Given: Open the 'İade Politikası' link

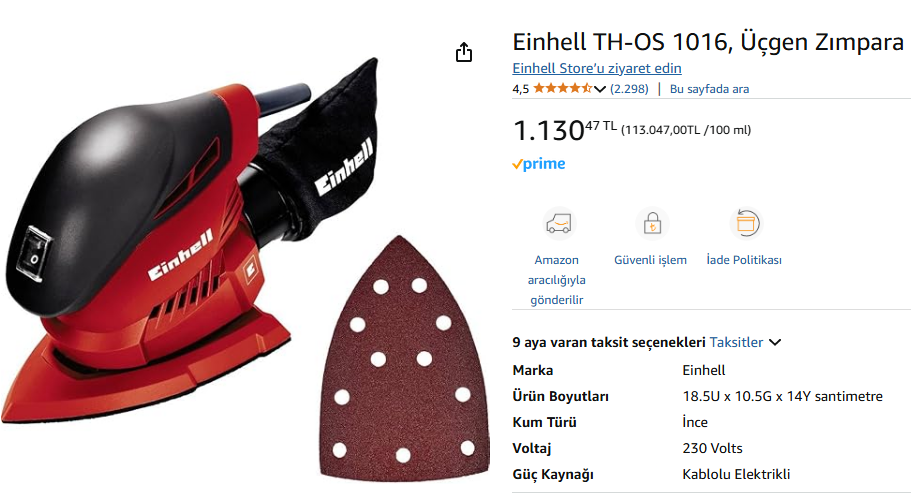Looking at the screenshot, I should point(744,260).
